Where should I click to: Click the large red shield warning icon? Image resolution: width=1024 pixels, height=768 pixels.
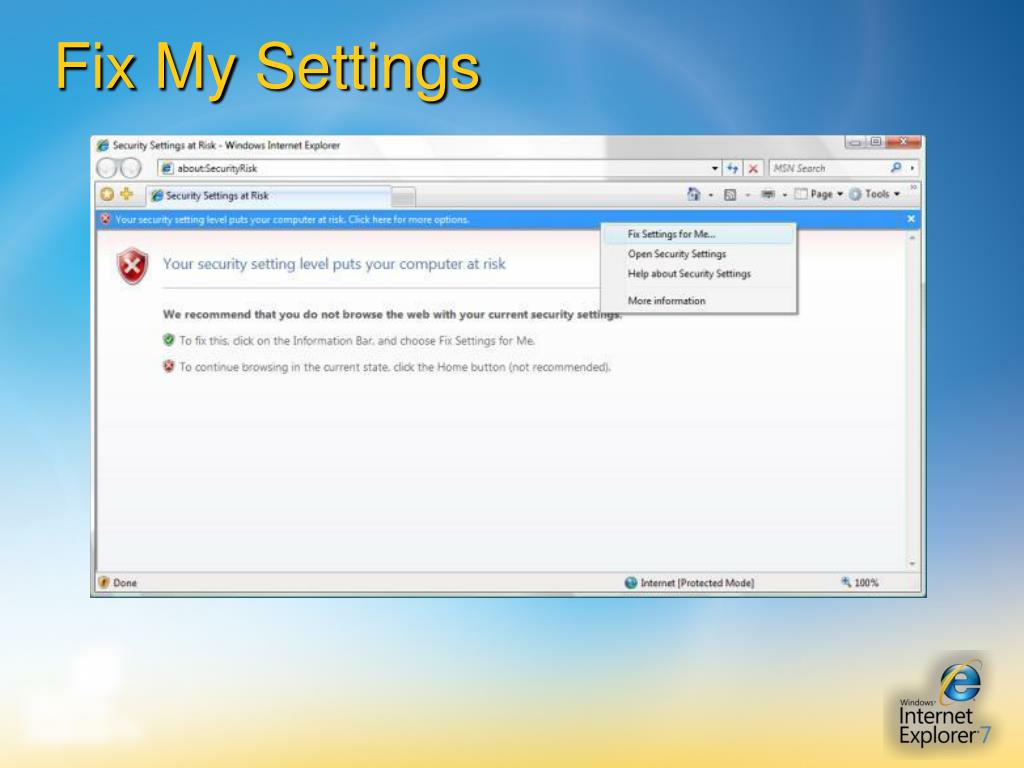point(133,266)
